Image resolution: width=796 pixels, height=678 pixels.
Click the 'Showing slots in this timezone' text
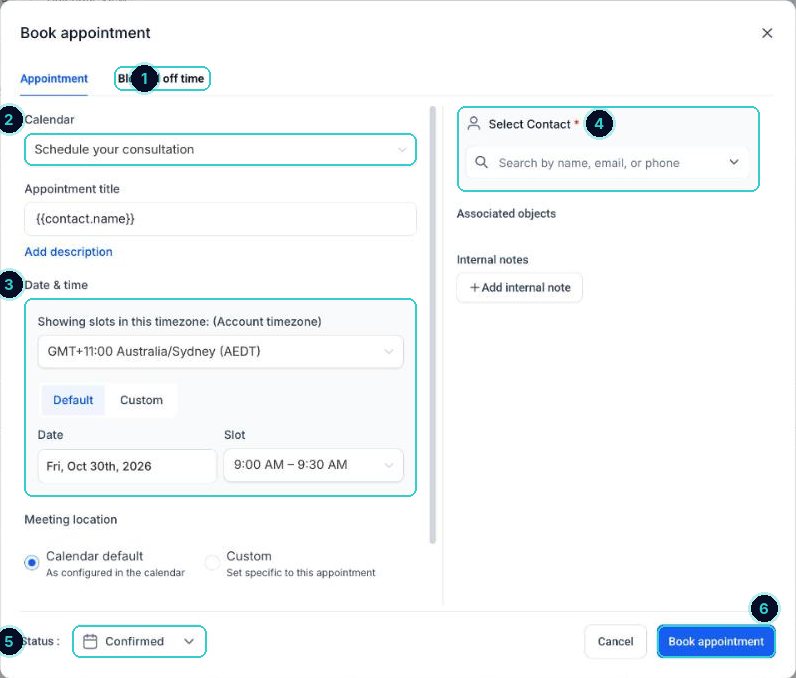(179, 322)
